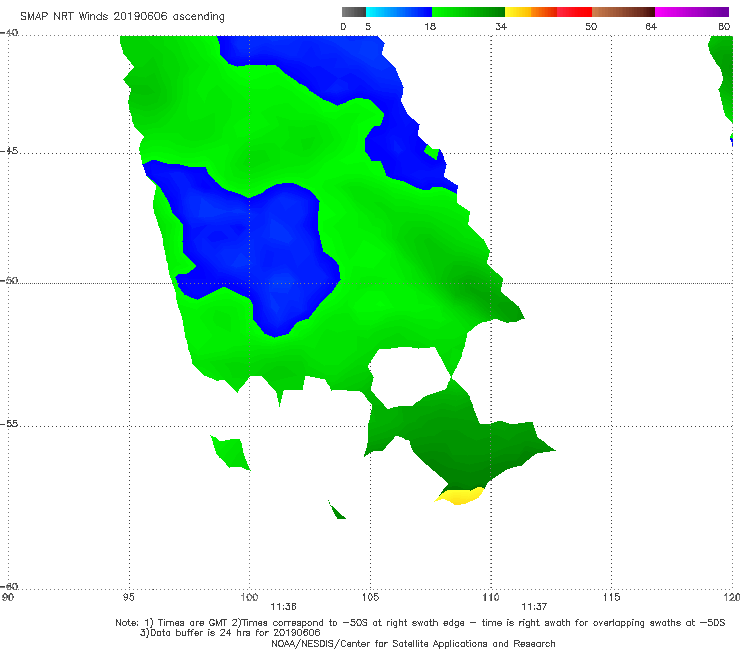Click the color bar label '64'
The image size is (740, 650).
point(651,27)
